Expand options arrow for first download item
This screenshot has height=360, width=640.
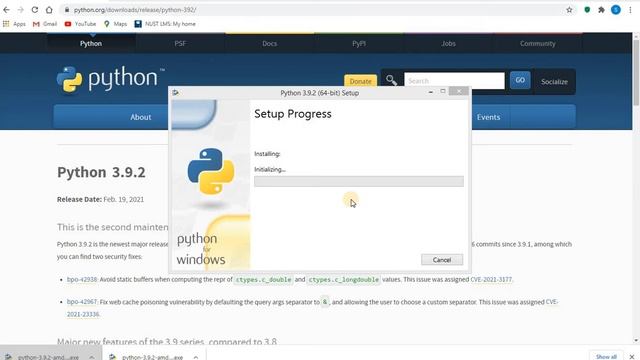point(91,357)
